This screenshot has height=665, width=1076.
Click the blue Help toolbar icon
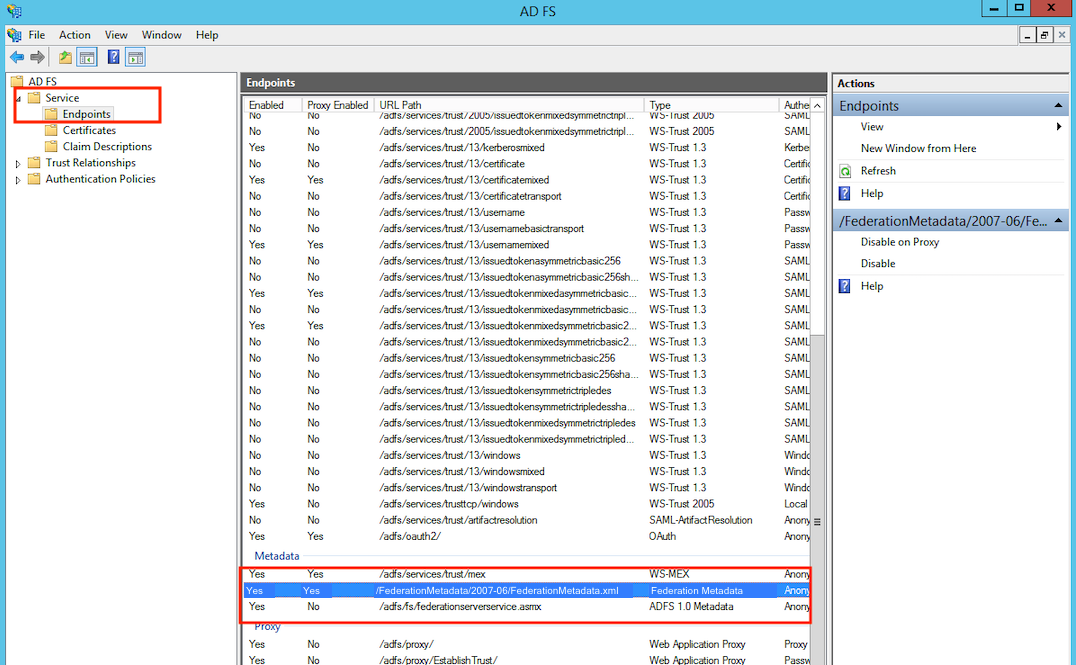[x=113, y=57]
